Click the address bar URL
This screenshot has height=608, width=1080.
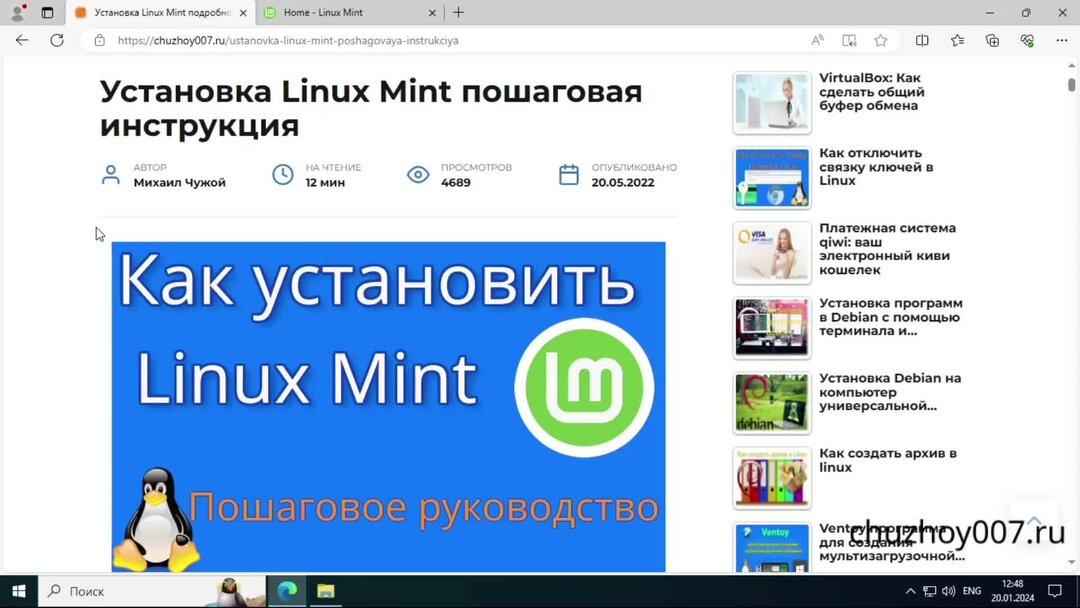click(x=288, y=41)
